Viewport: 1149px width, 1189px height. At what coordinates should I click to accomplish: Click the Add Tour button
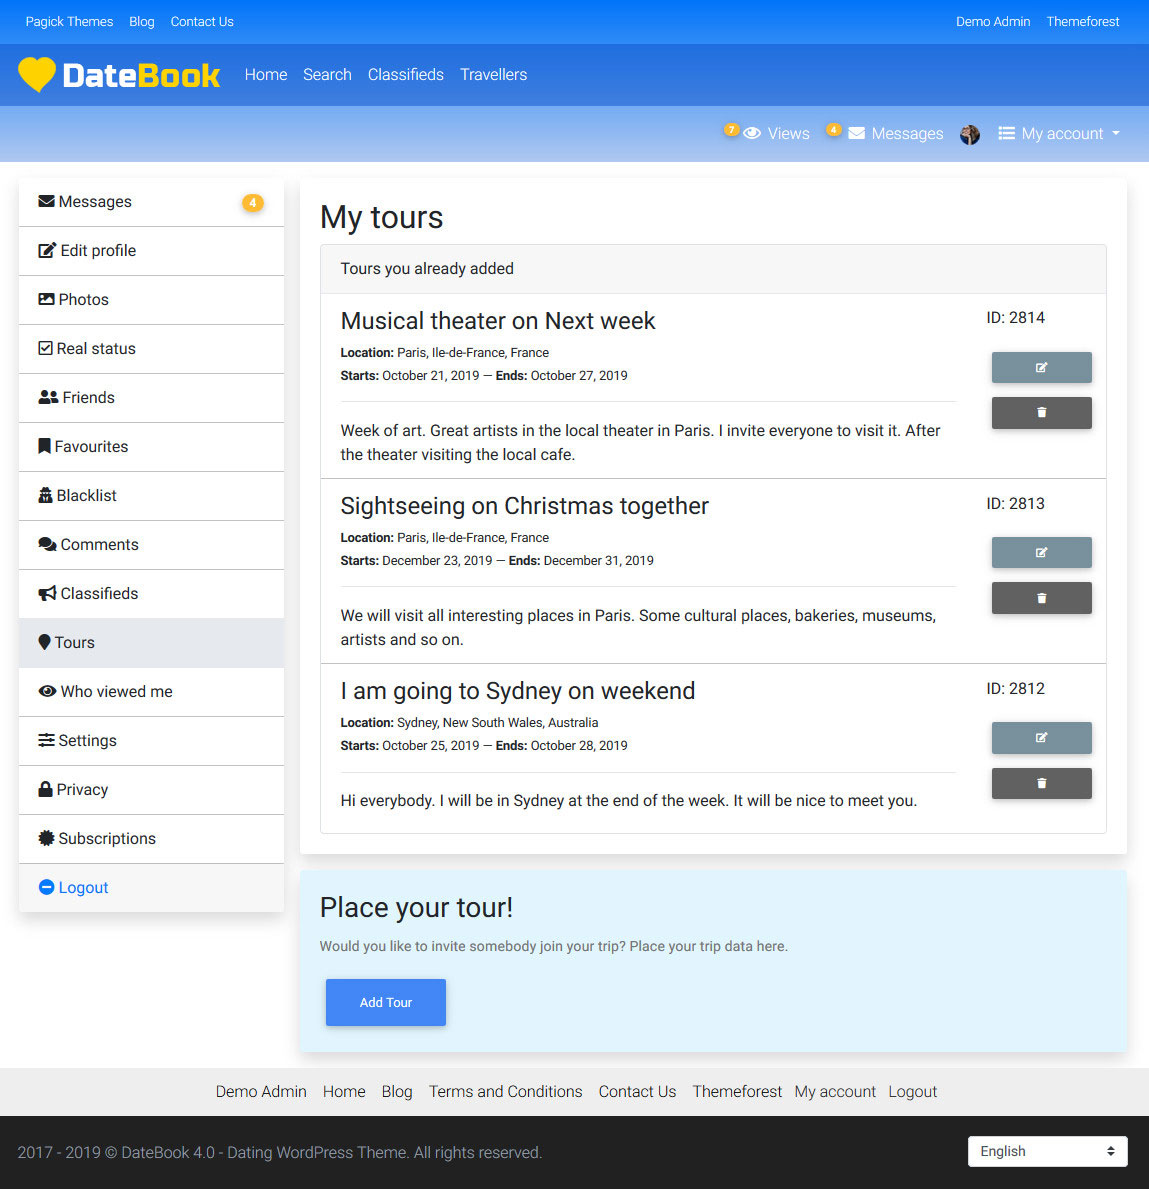[x=385, y=1002]
